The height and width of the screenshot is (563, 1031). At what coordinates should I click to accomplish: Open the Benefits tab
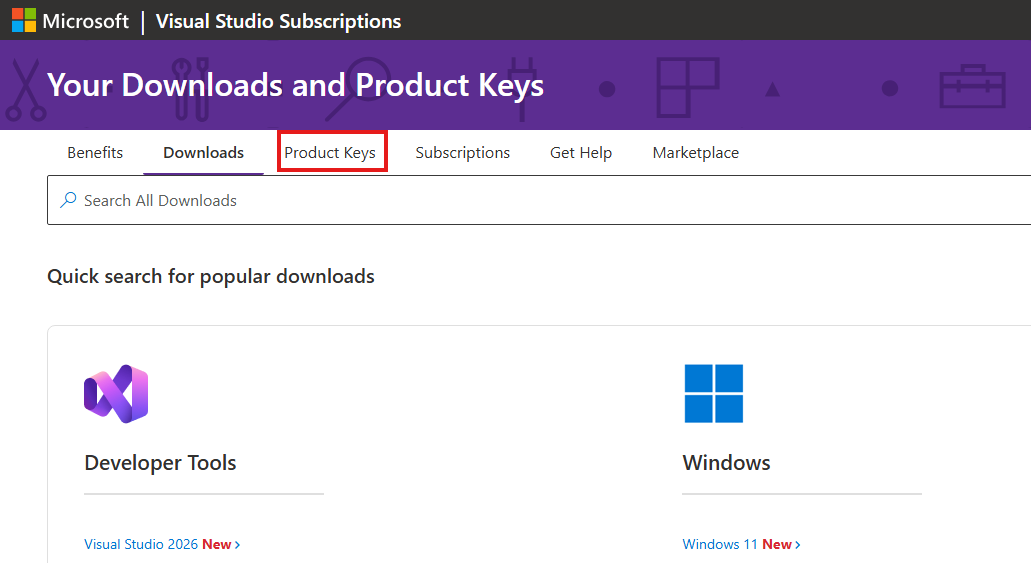pos(95,153)
